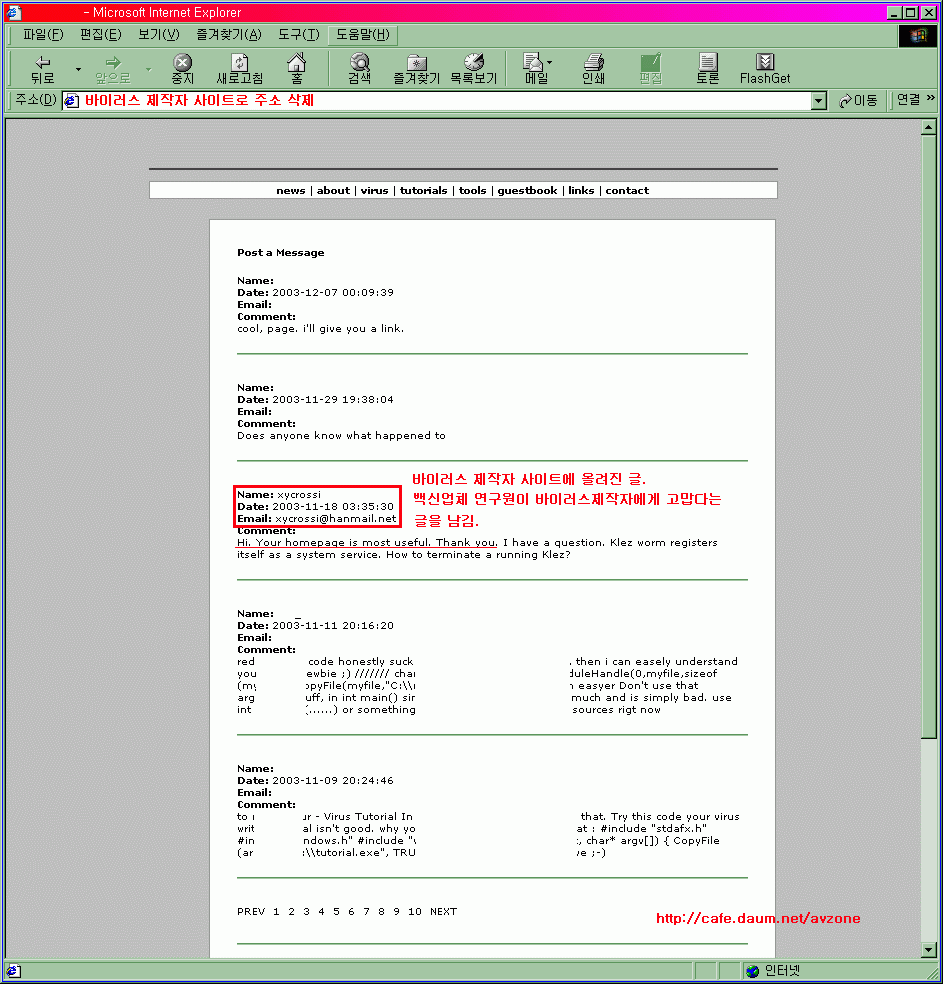Open the 도구(T) menu
The width and height of the screenshot is (943, 984).
(298, 35)
